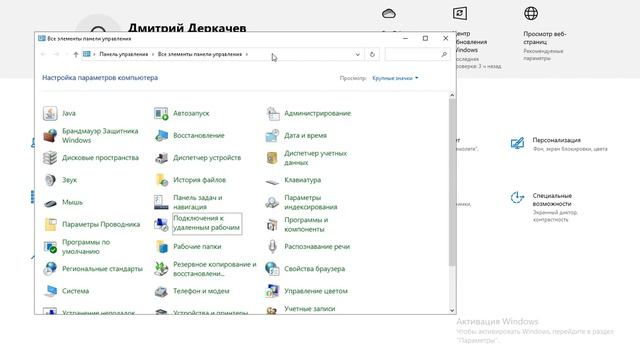Go up one folder level arrow
Image resolution: width=640 pixels, height=360 pixels.
(76, 54)
